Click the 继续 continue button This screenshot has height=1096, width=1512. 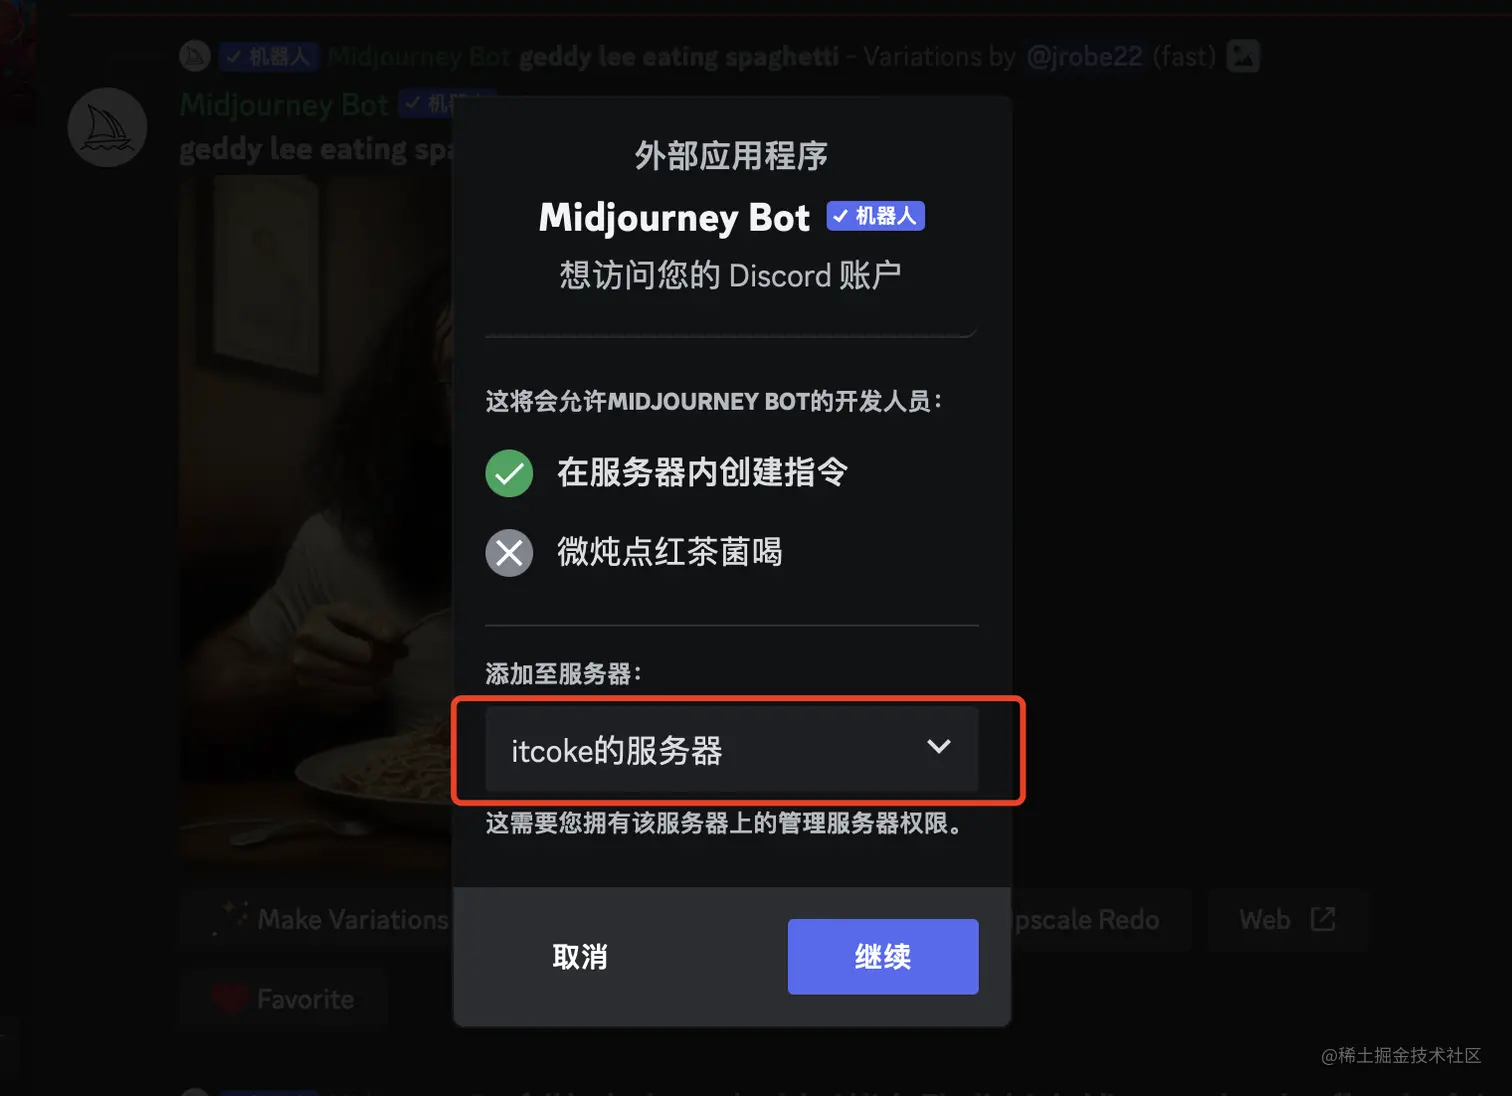pyautogui.click(x=883, y=956)
